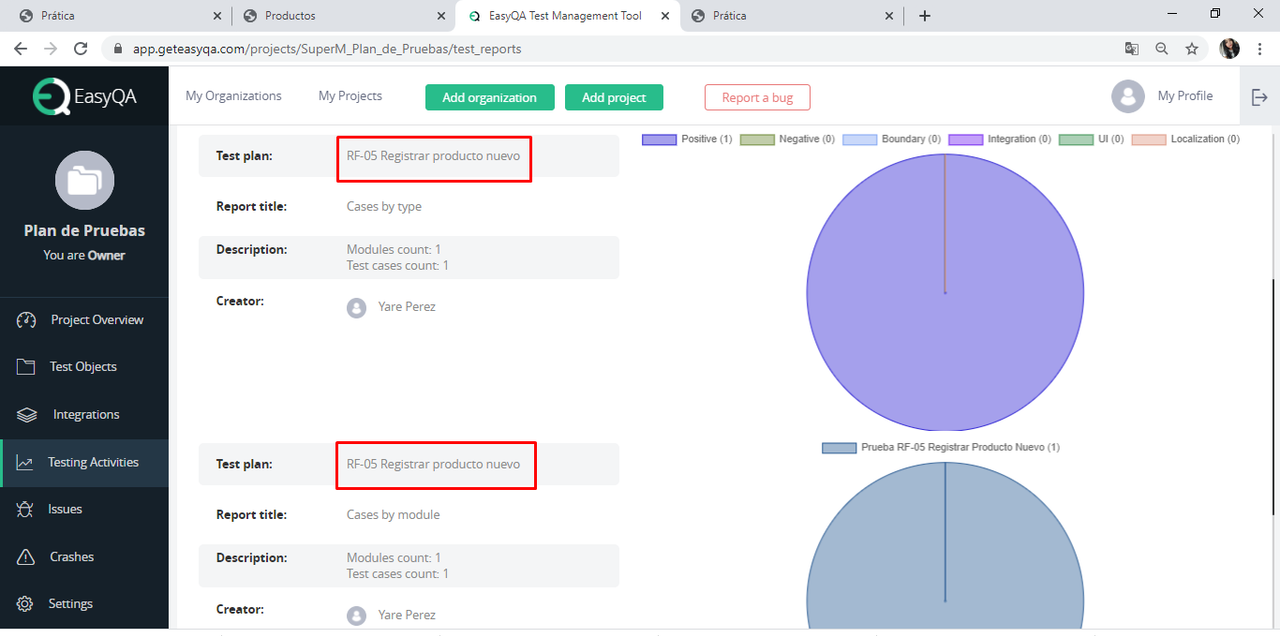Click the My Profile avatar icon
The width and height of the screenshot is (1280, 636).
[1128, 96]
